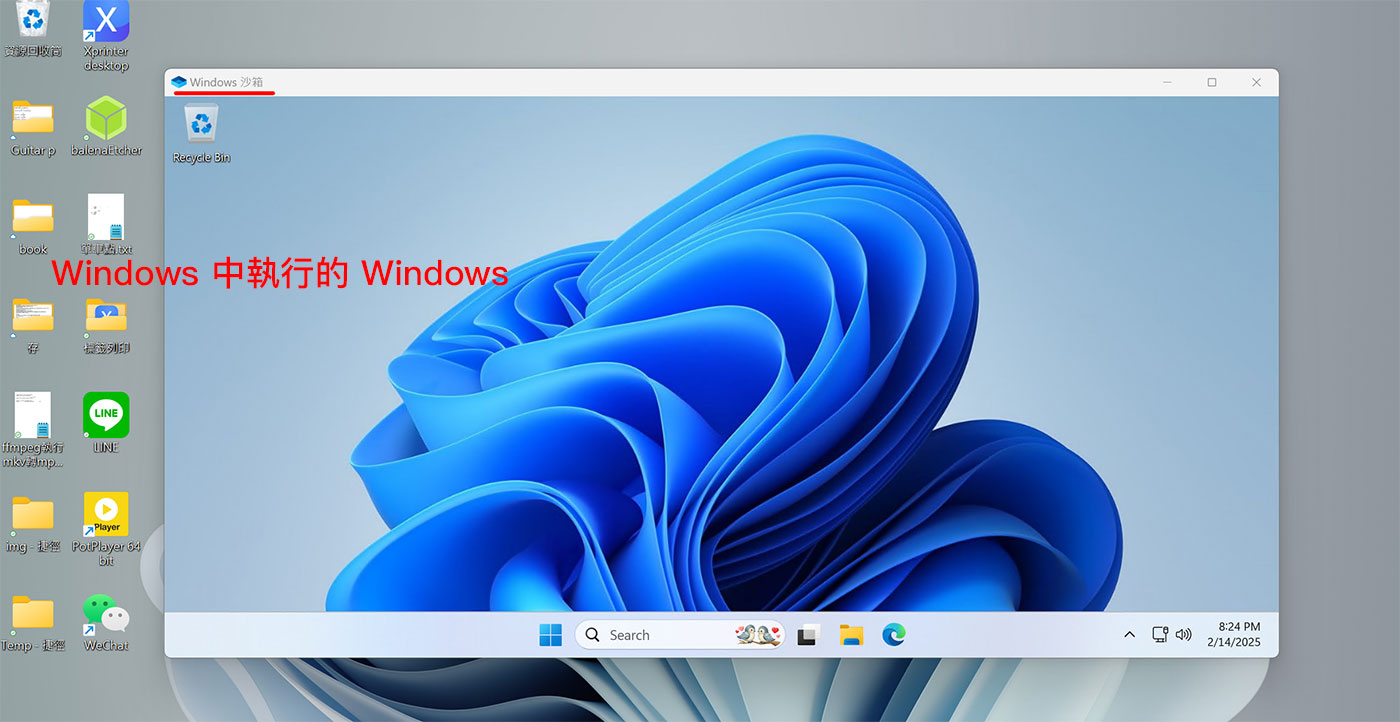Click the network icon in sandbox tray
The width and height of the screenshot is (1400, 722).
click(x=1160, y=635)
